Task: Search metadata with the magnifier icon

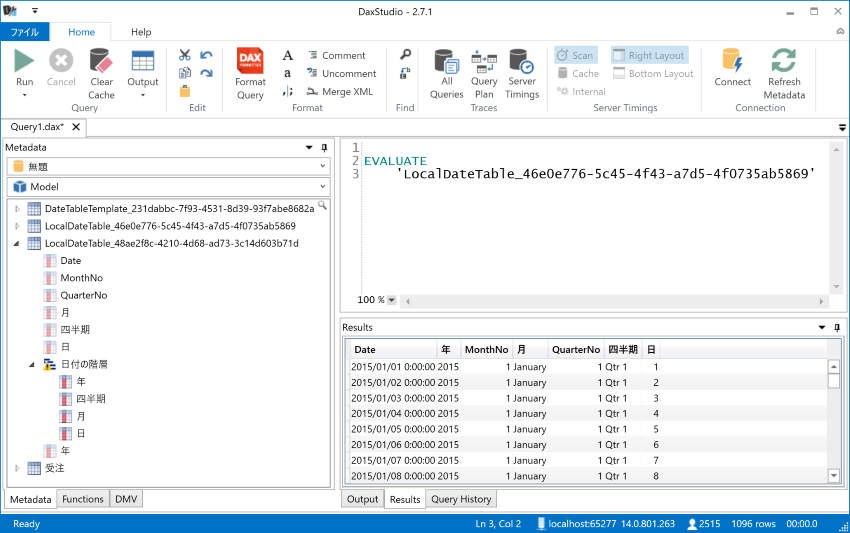Action: pos(322,205)
